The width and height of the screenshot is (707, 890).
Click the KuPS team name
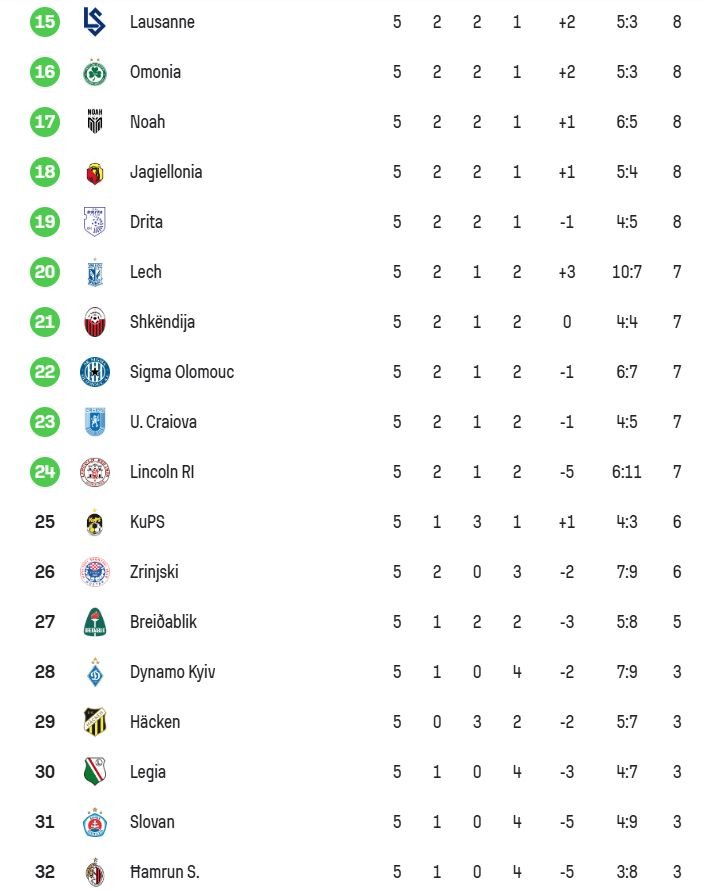point(146,522)
